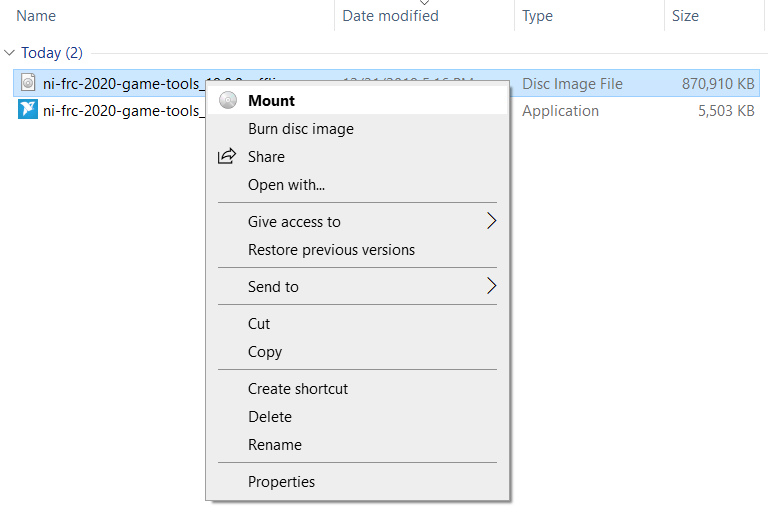Sort list by the Size column header

pyautogui.click(x=685, y=16)
